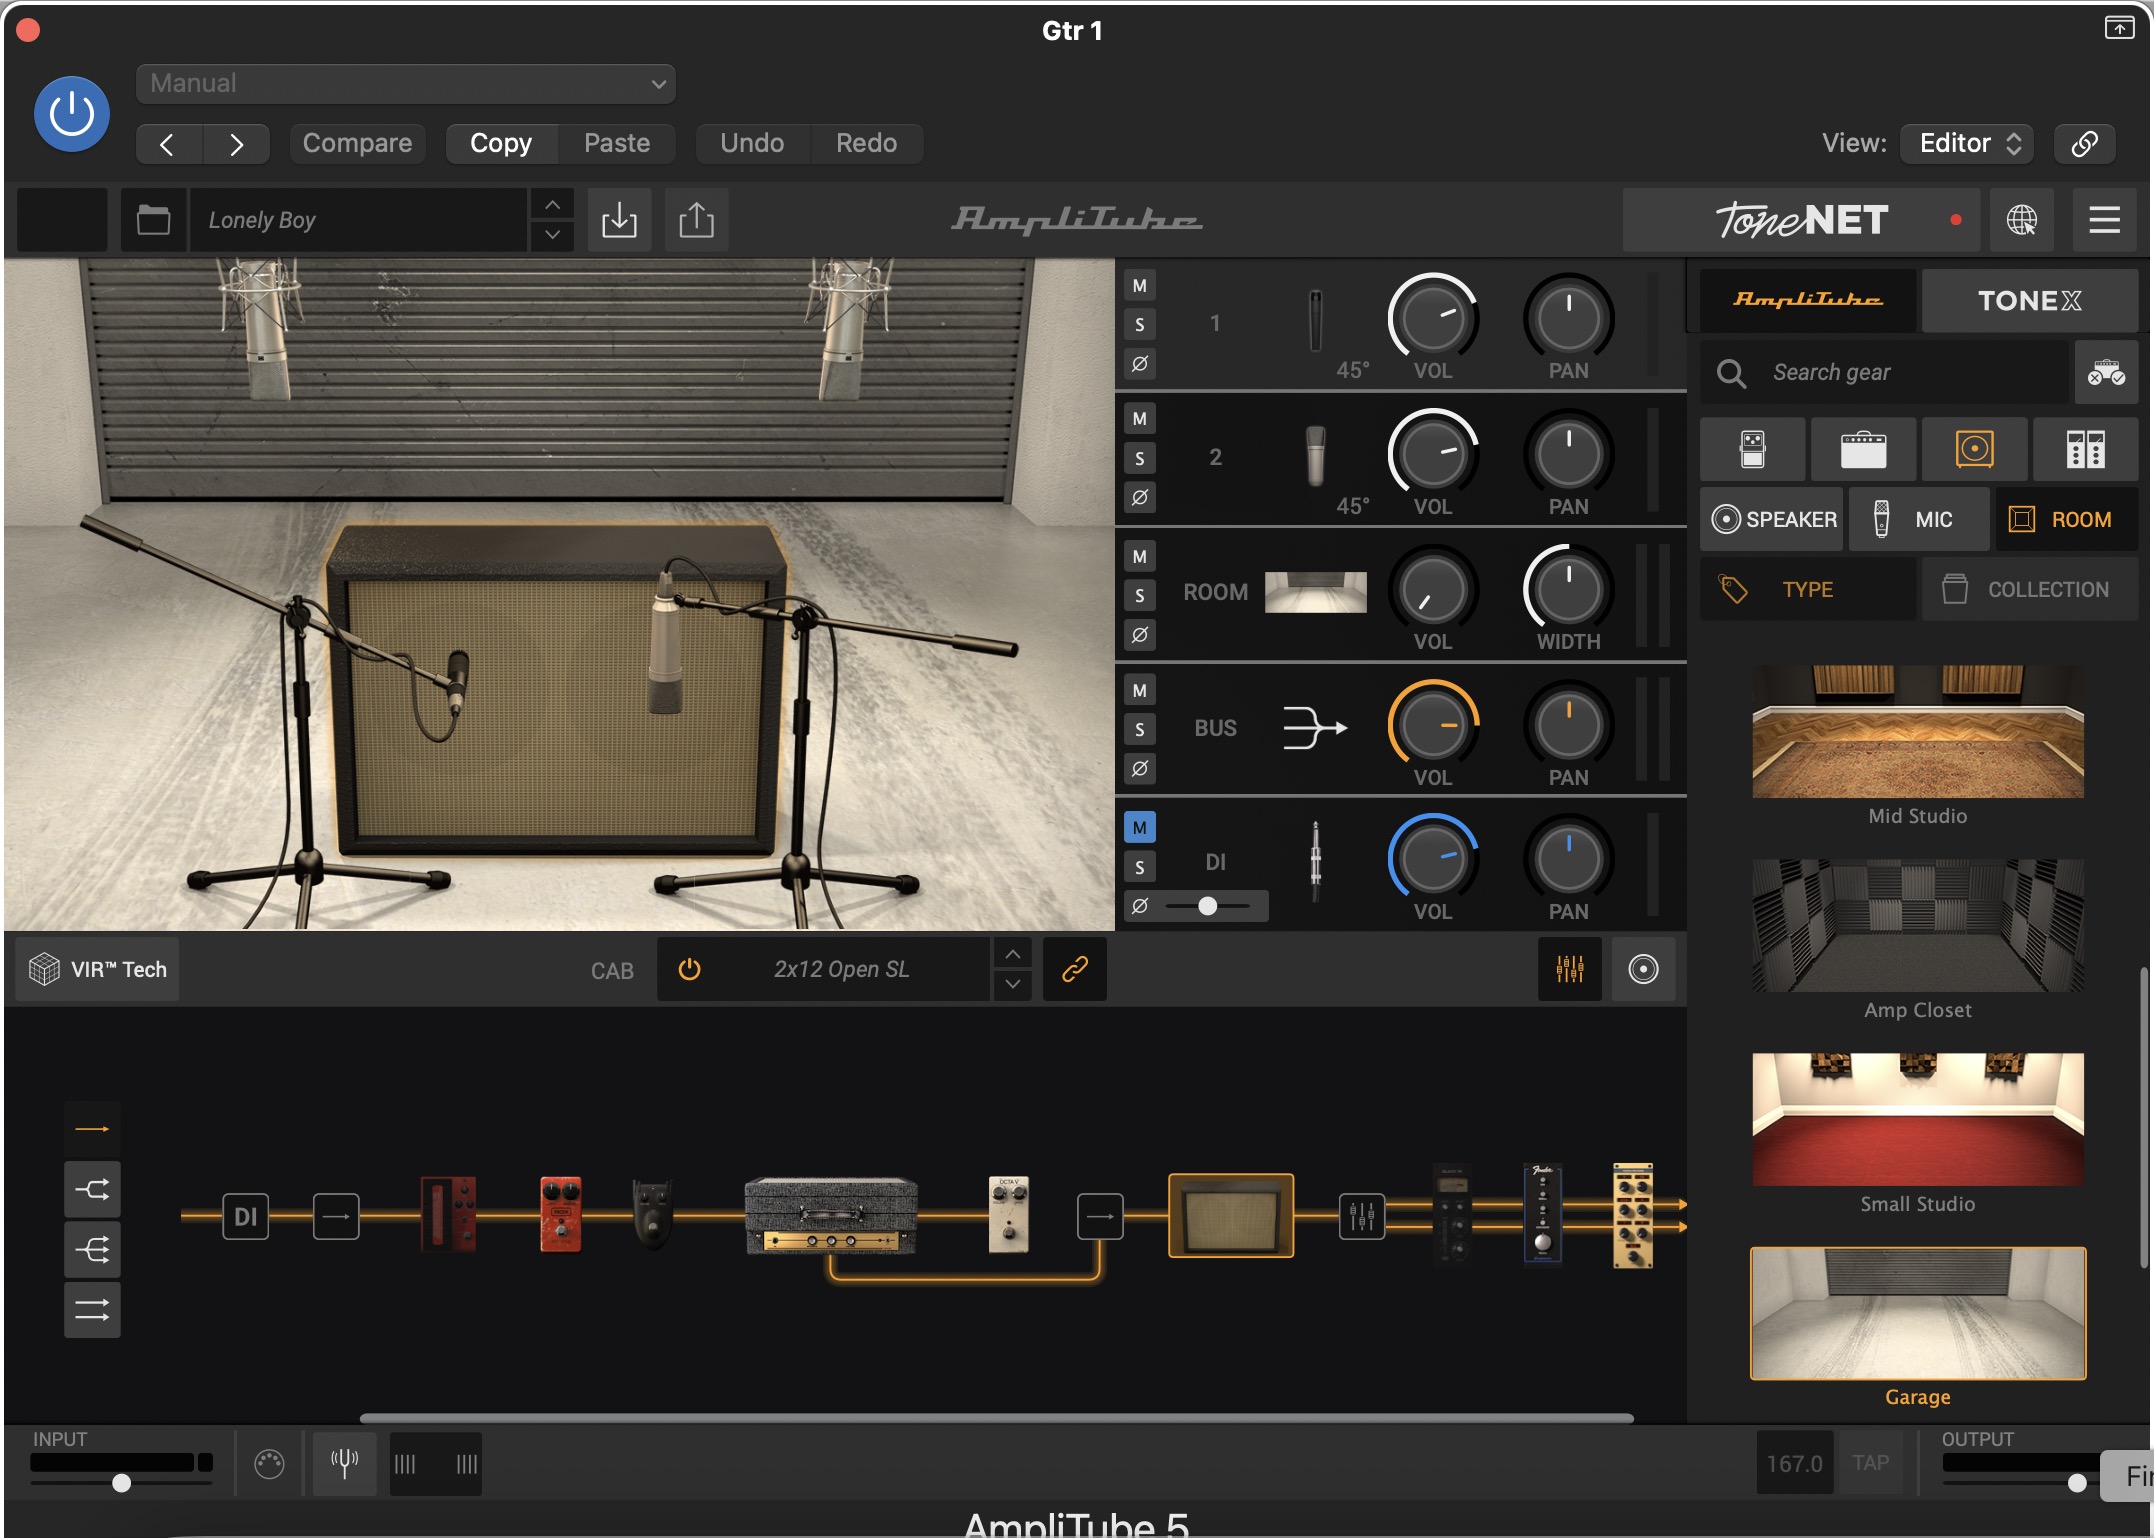Open the tuner fork icon
Viewport: 2154px width, 1538px height.
tap(344, 1464)
